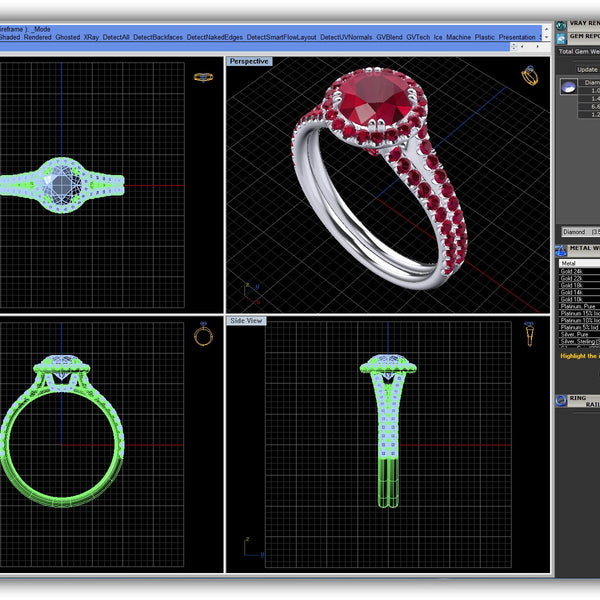
Task: Switch display mode to Rendered
Action: click(37, 37)
